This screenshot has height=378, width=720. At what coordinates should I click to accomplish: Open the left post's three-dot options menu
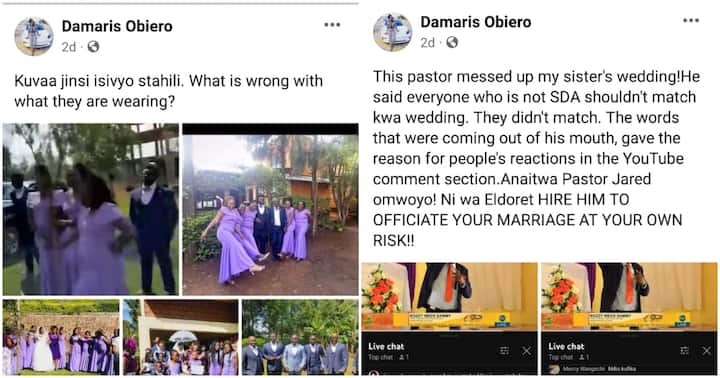[332, 25]
